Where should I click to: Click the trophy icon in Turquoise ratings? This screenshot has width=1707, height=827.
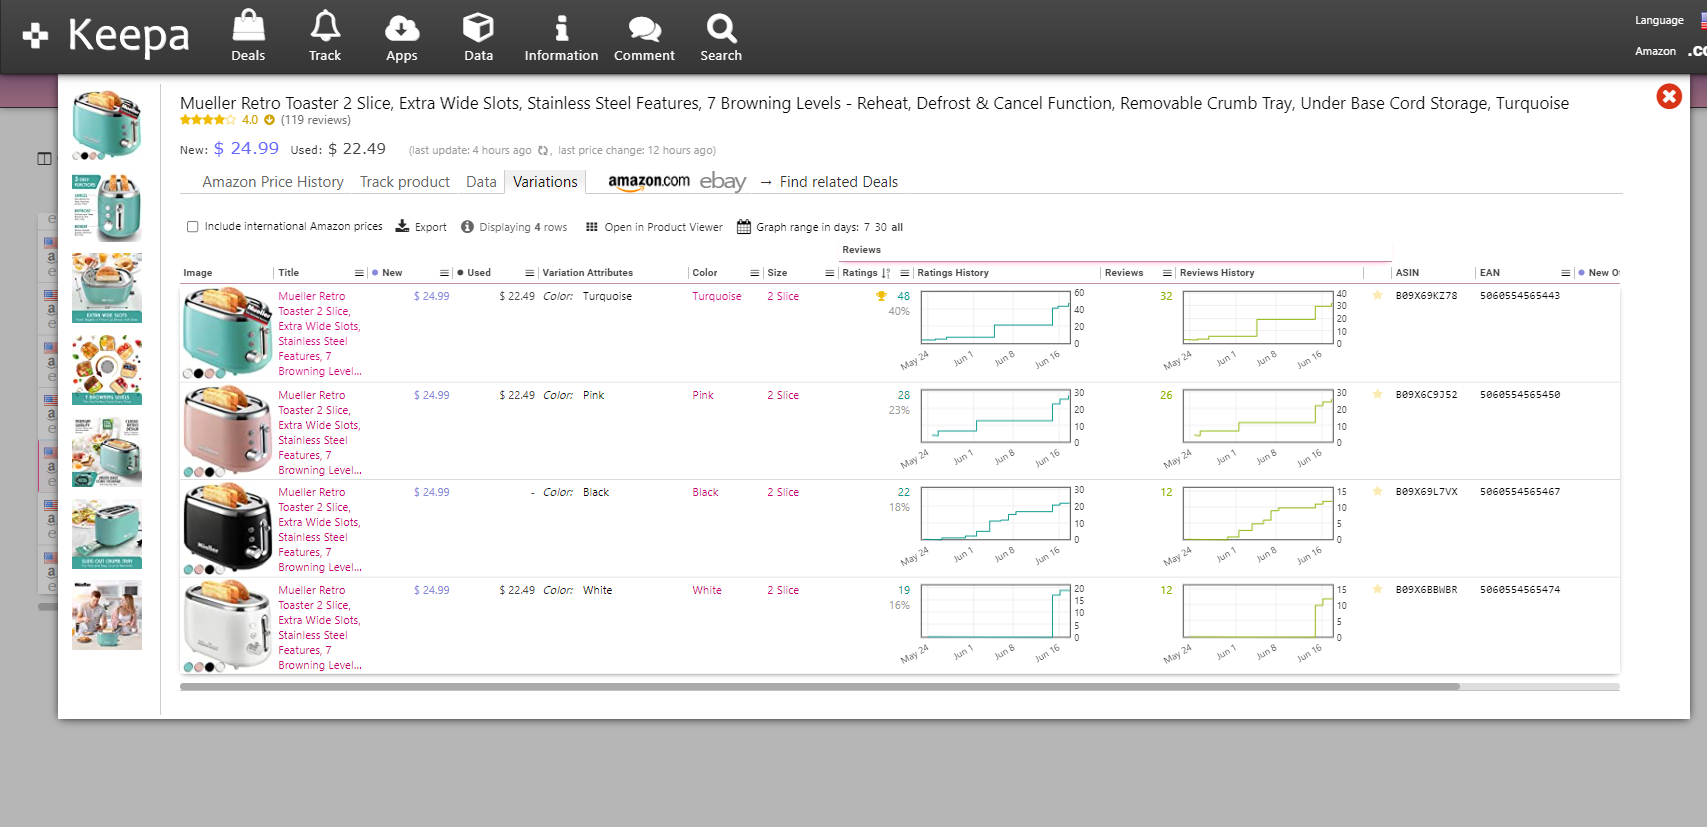[881, 296]
